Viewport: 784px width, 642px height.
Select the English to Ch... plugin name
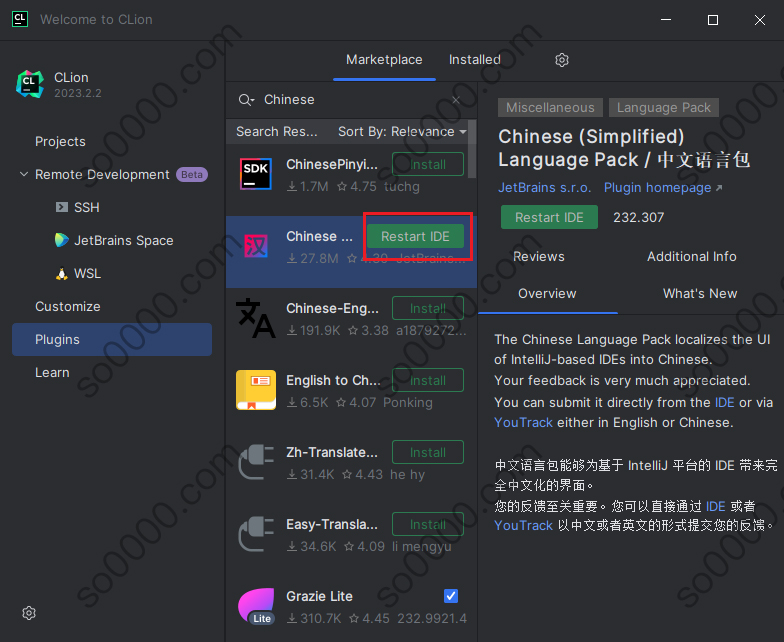[x=333, y=380]
